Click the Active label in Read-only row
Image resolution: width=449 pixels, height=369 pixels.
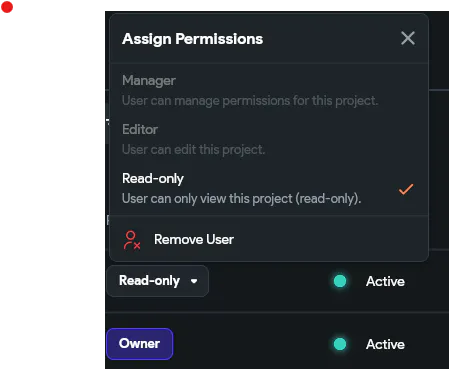(x=385, y=281)
